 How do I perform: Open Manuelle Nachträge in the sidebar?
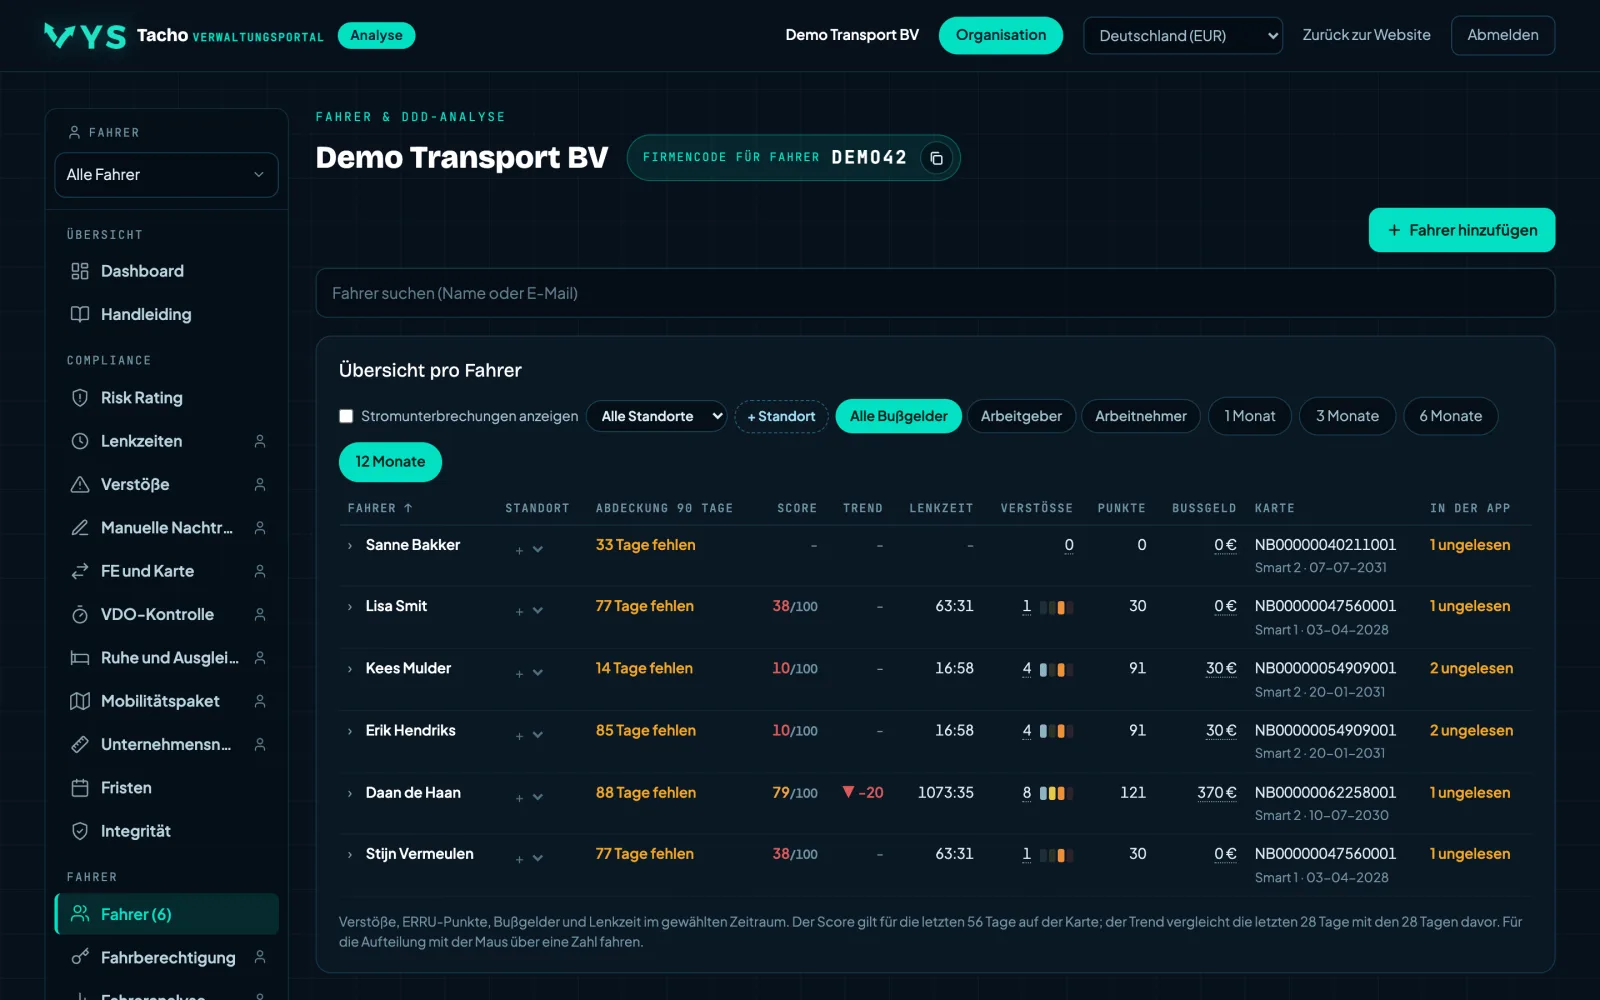point(166,527)
